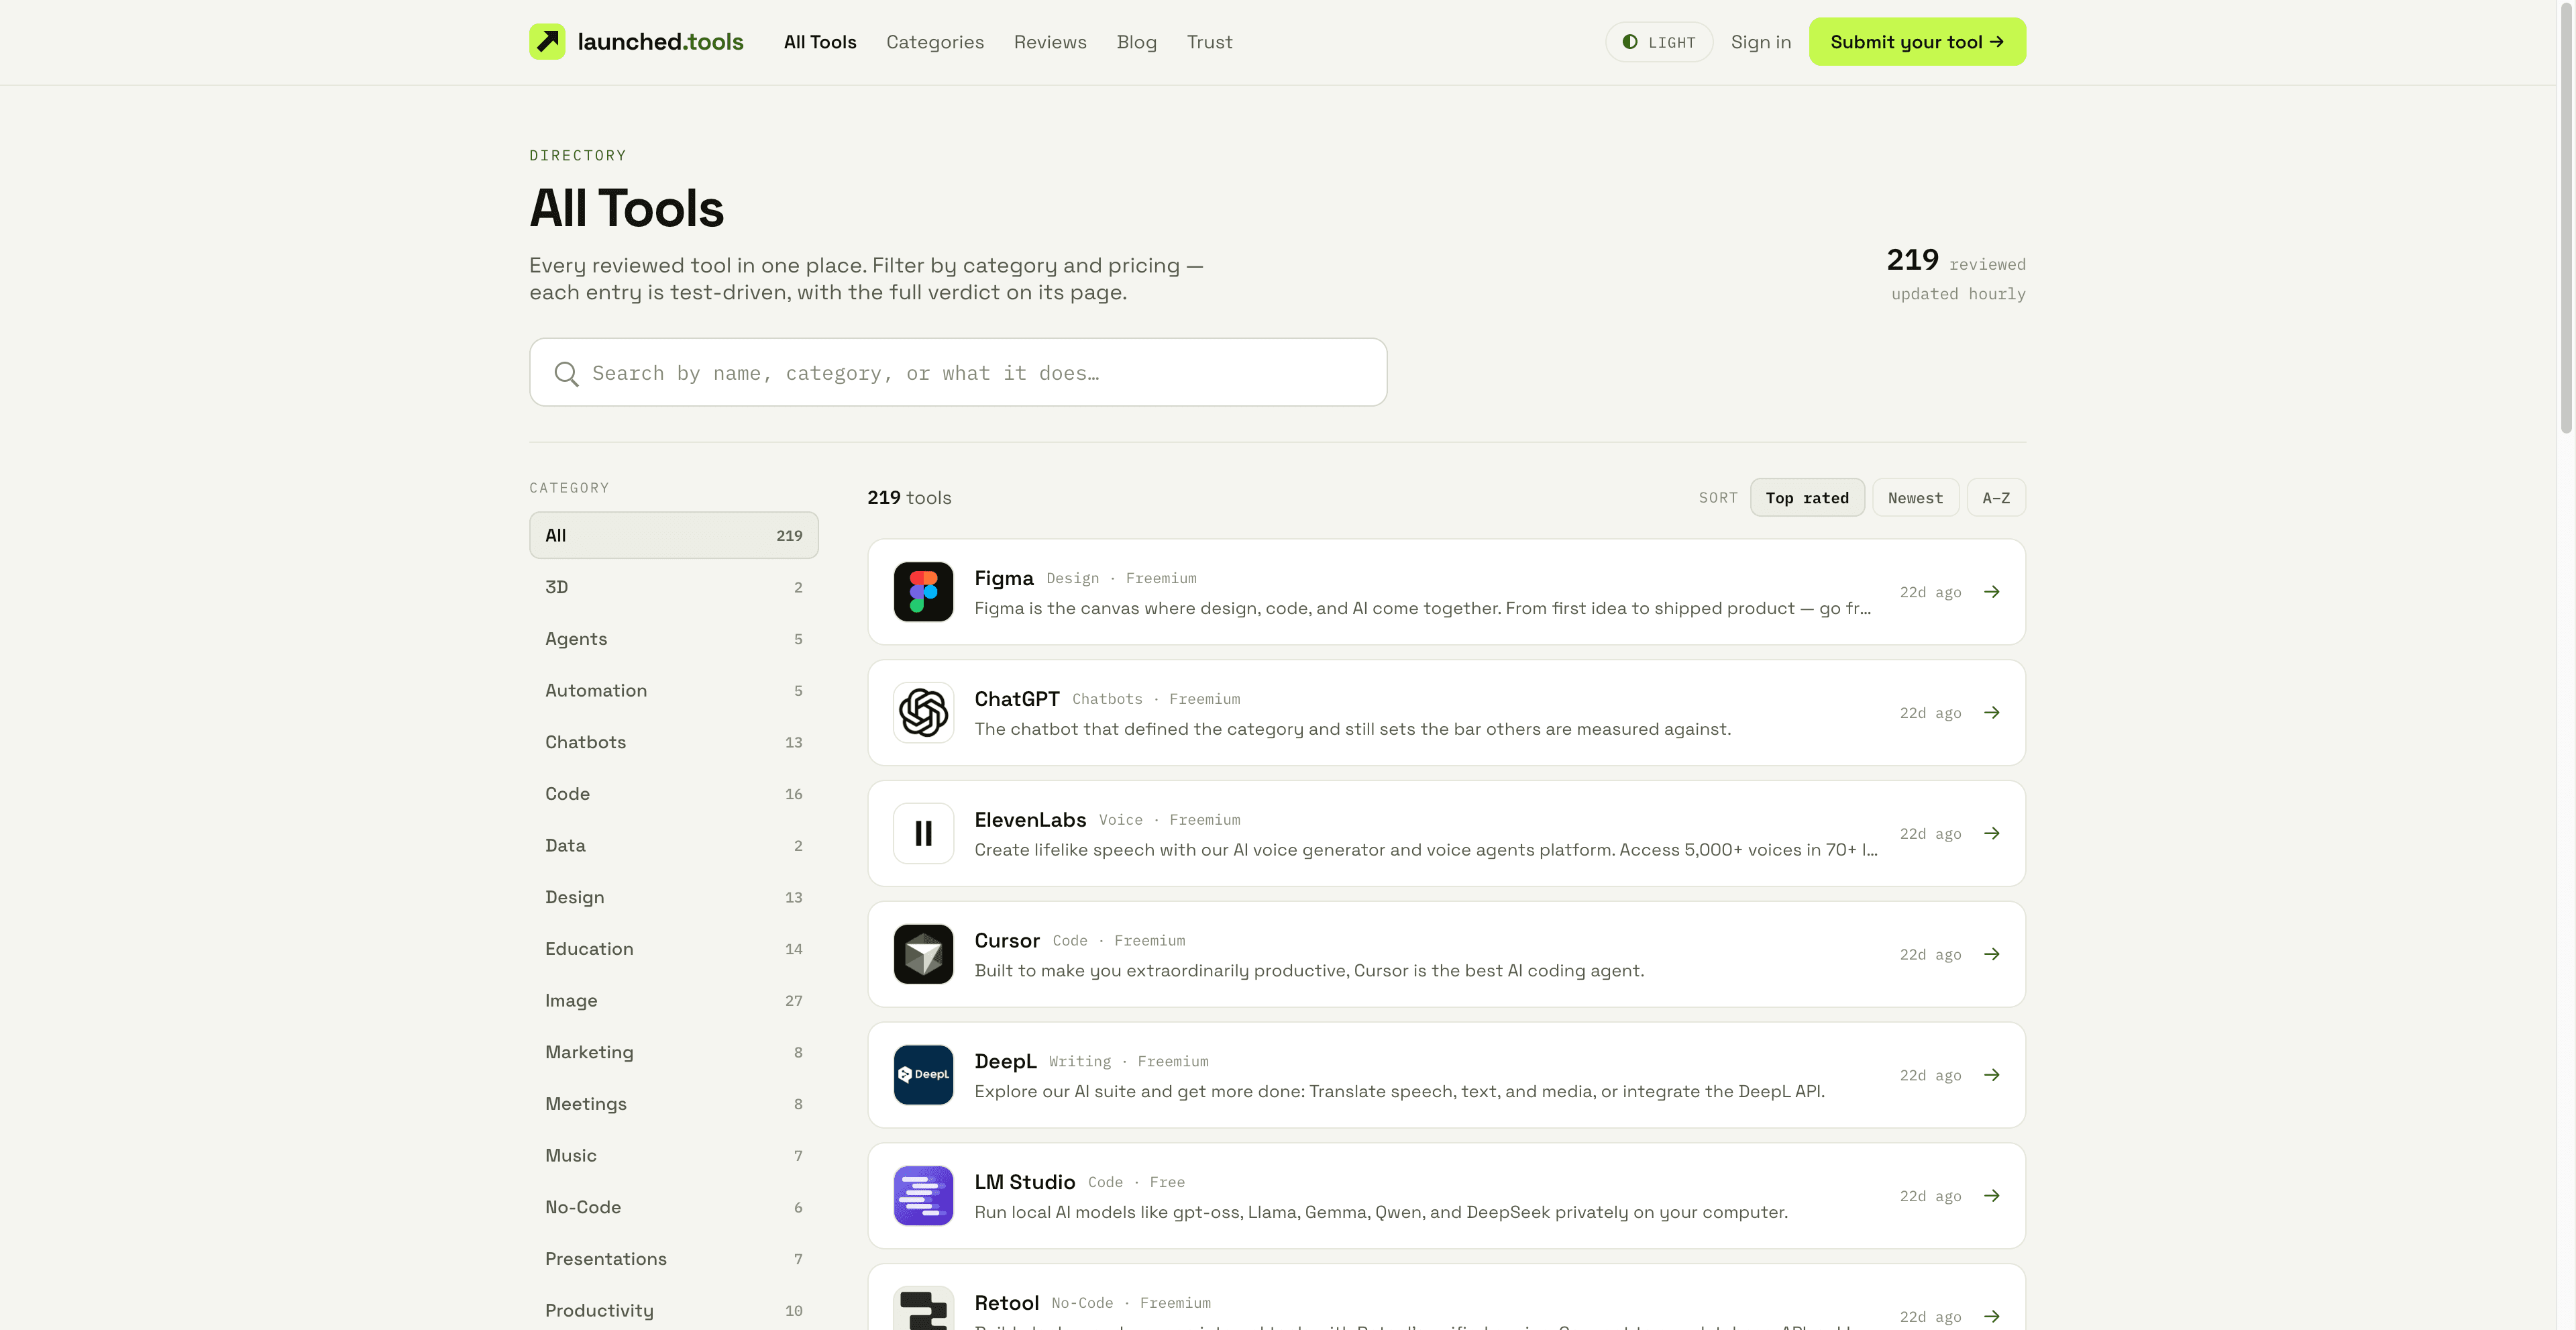Click the arrow on the ElevenLabs row
The image size is (2576, 1330).
[1992, 833]
